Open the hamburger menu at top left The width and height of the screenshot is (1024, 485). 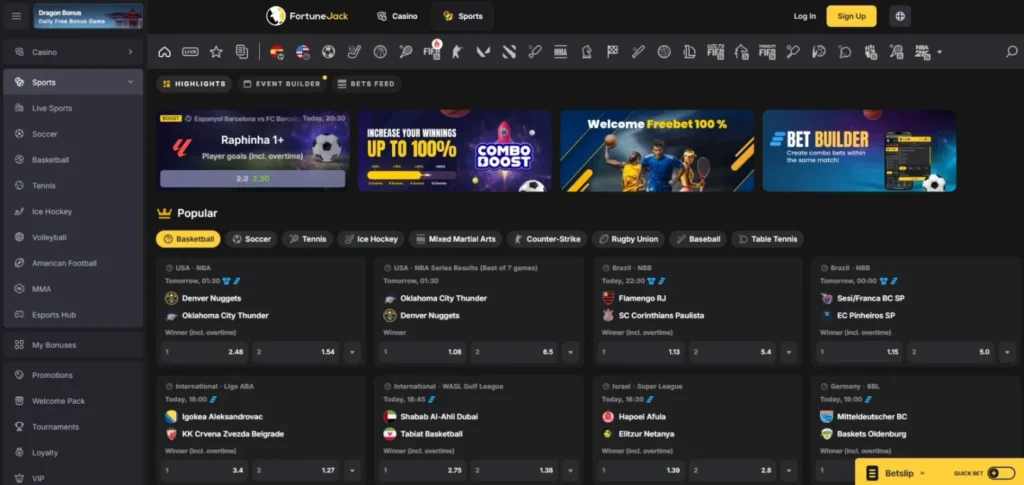tap(16, 16)
